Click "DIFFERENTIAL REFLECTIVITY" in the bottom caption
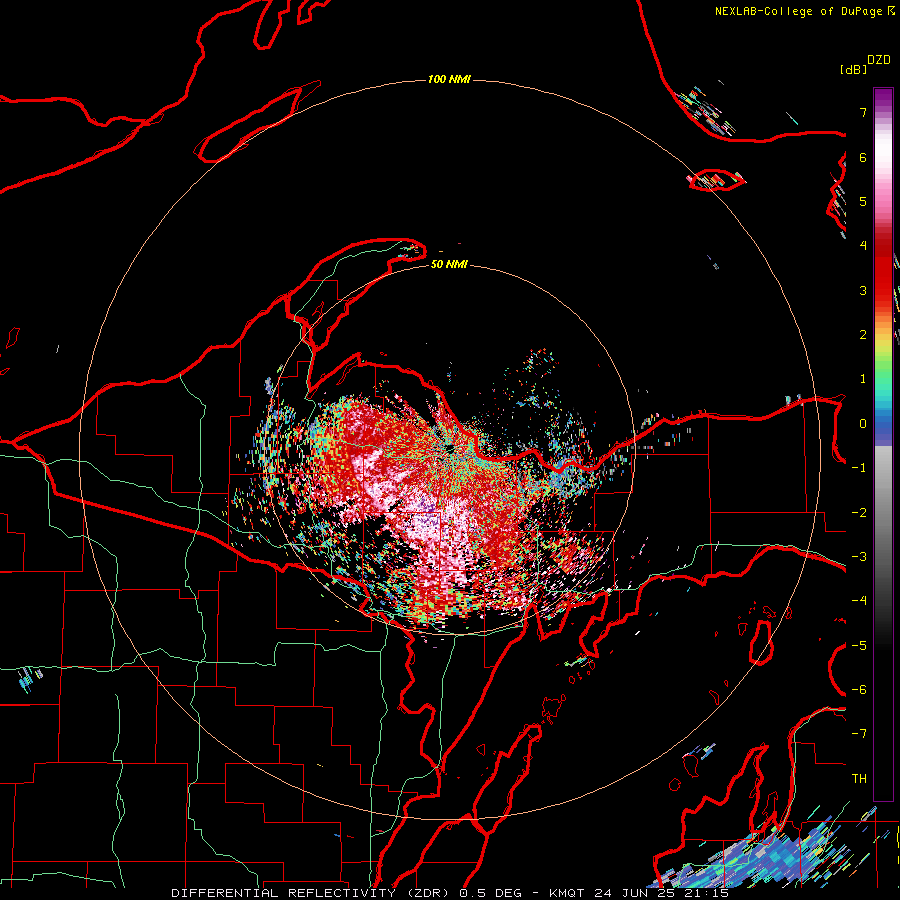This screenshot has width=900, height=900. click(284, 893)
